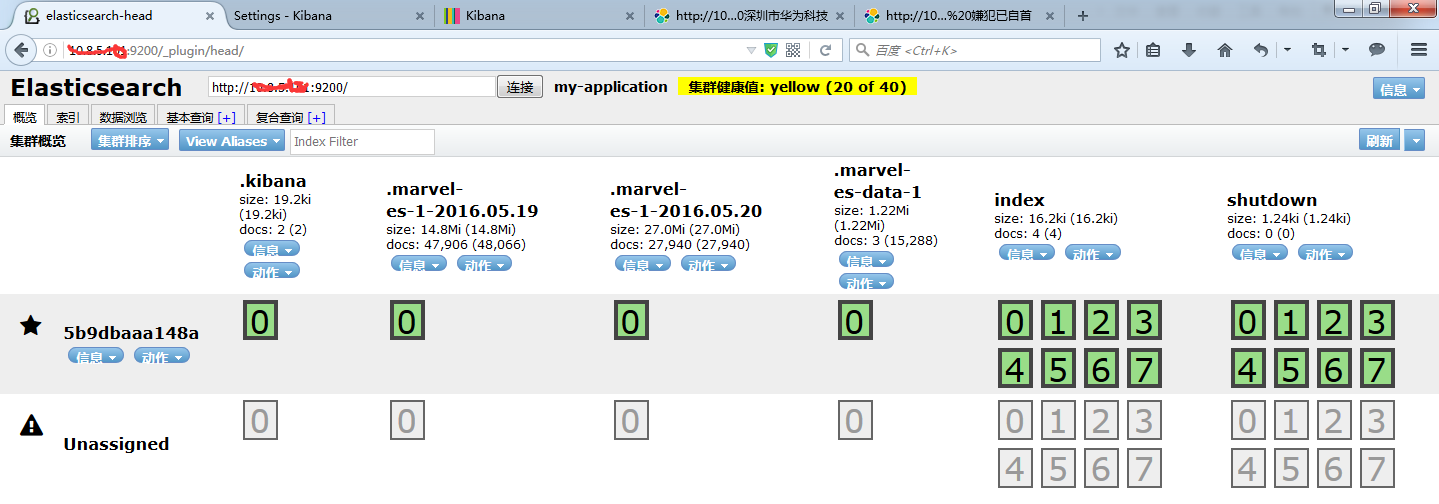Open 动作 dropdown under the index column
Viewport: 1439px width, 504px height.
click(1092, 253)
